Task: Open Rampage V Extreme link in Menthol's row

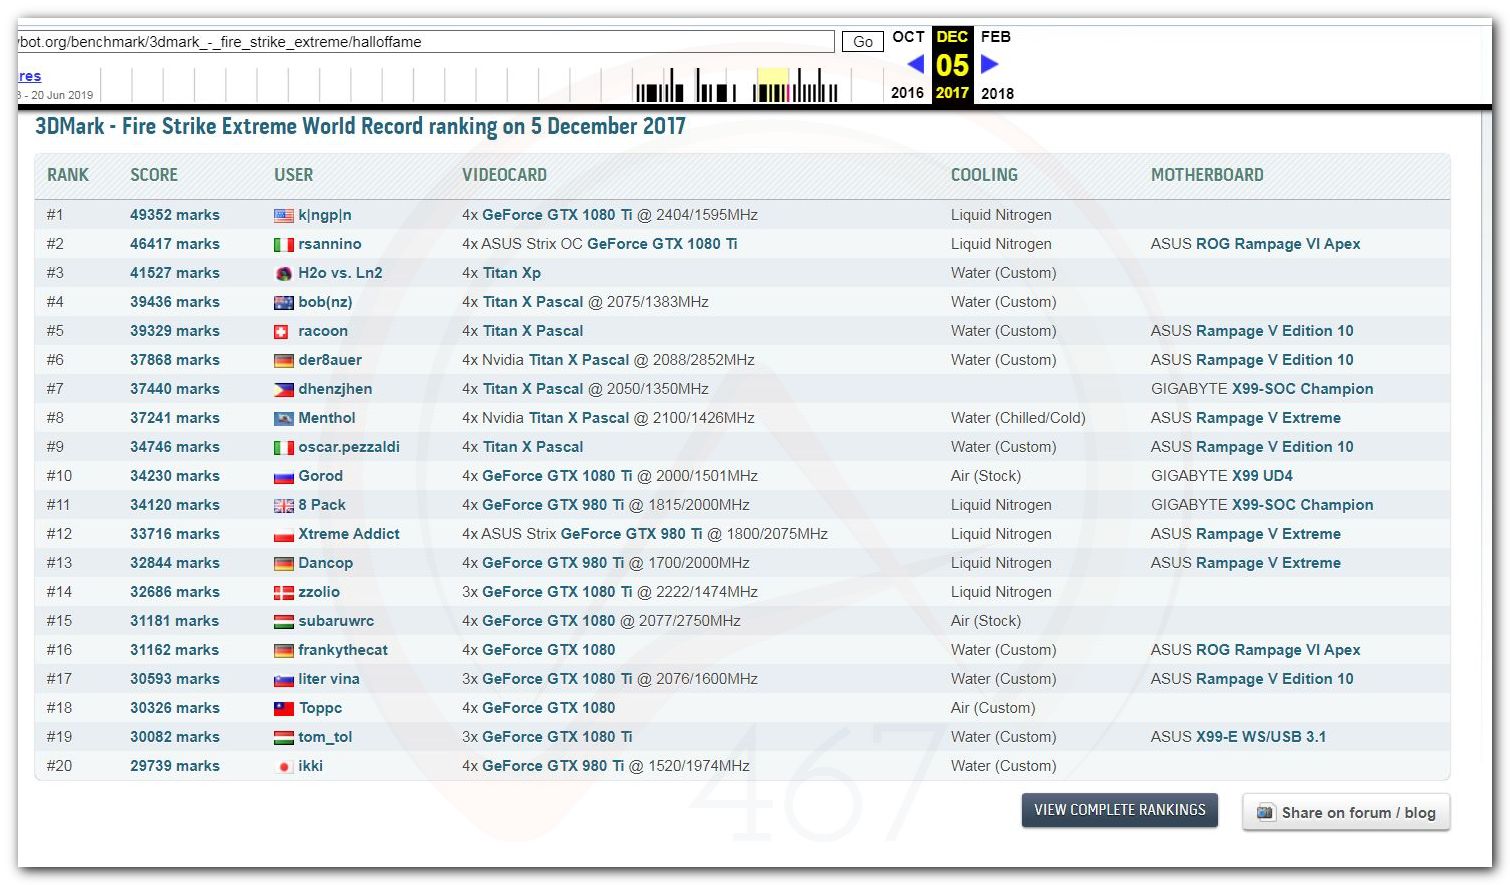Action: [1268, 418]
